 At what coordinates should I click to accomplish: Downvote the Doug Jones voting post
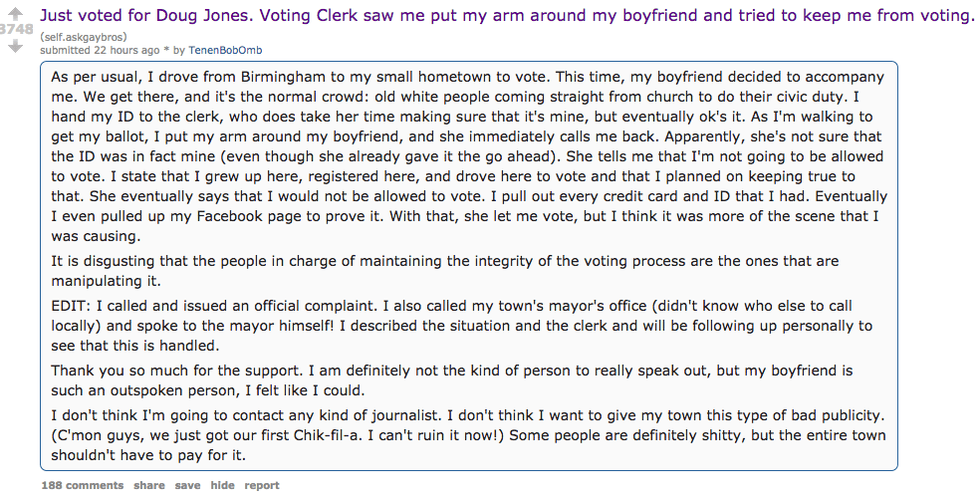click(15, 46)
